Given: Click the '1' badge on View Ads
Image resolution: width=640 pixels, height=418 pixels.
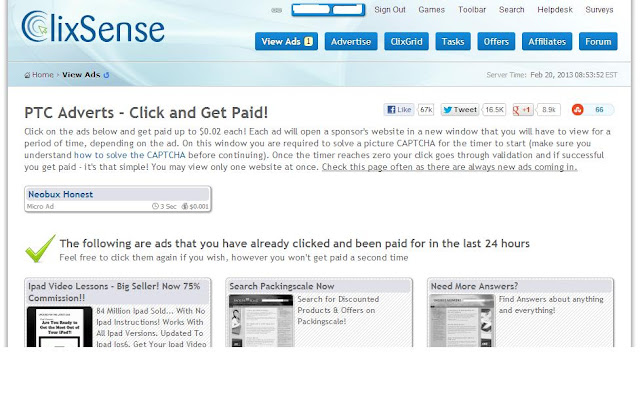Looking at the screenshot, I should 309,42.
